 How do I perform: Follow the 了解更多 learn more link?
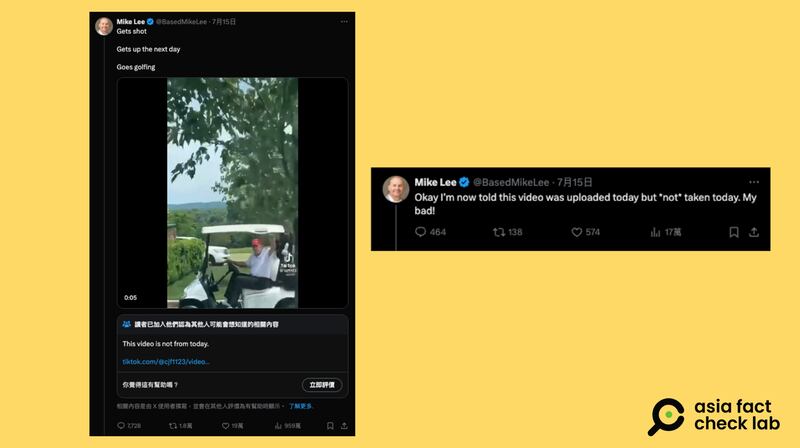click(303, 407)
